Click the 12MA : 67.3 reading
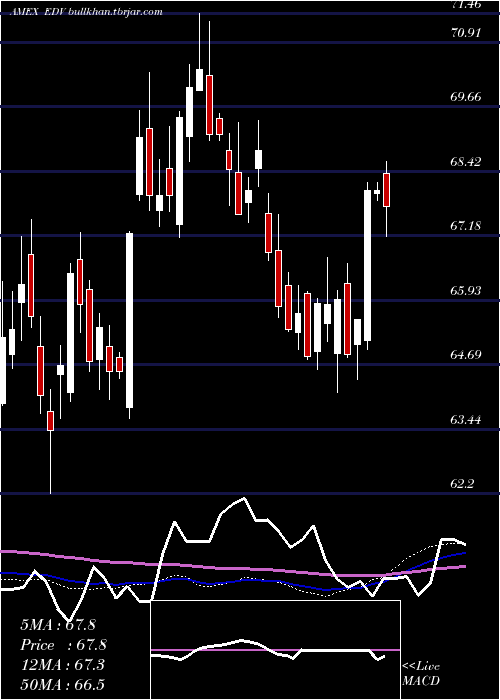 tap(62, 665)
